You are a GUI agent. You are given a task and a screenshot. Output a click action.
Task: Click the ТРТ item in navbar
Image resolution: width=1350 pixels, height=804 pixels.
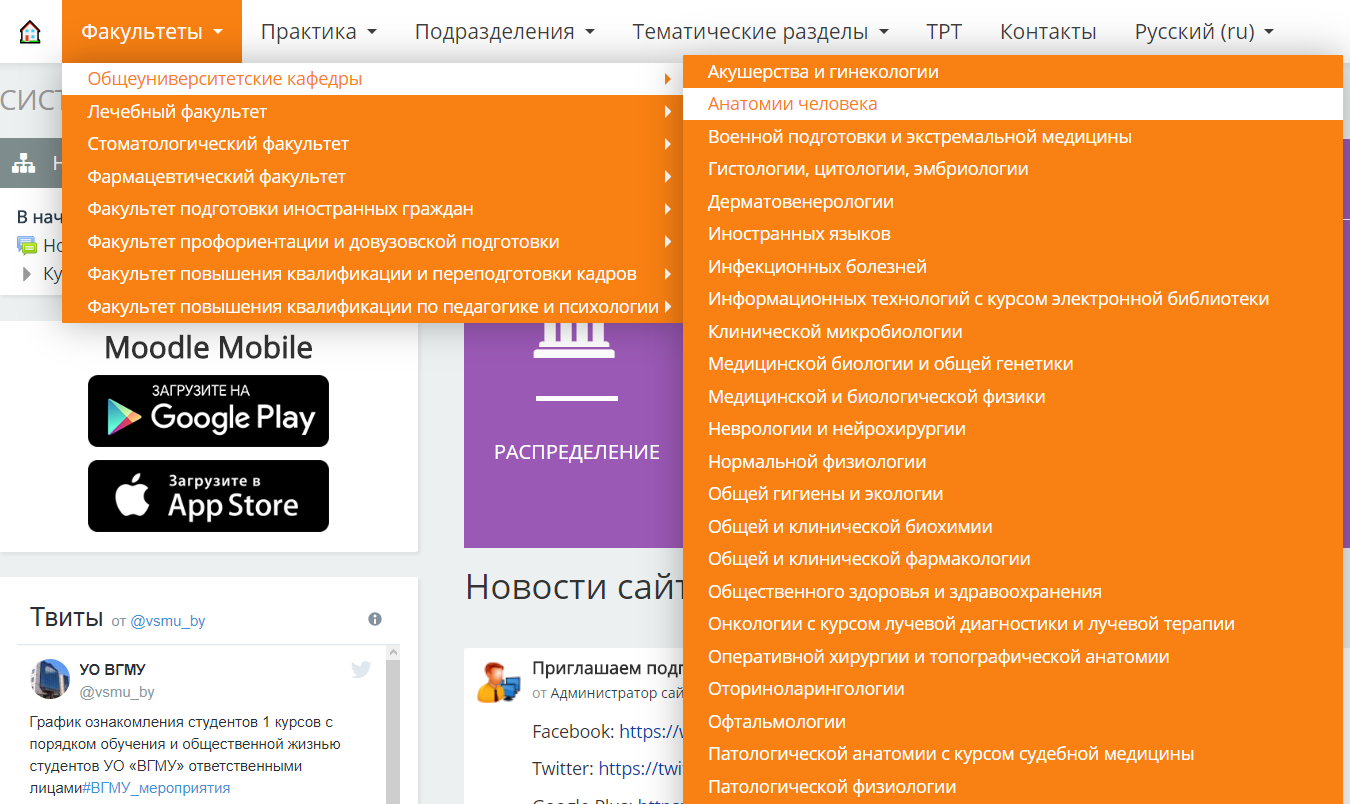(x=944, y=32)
